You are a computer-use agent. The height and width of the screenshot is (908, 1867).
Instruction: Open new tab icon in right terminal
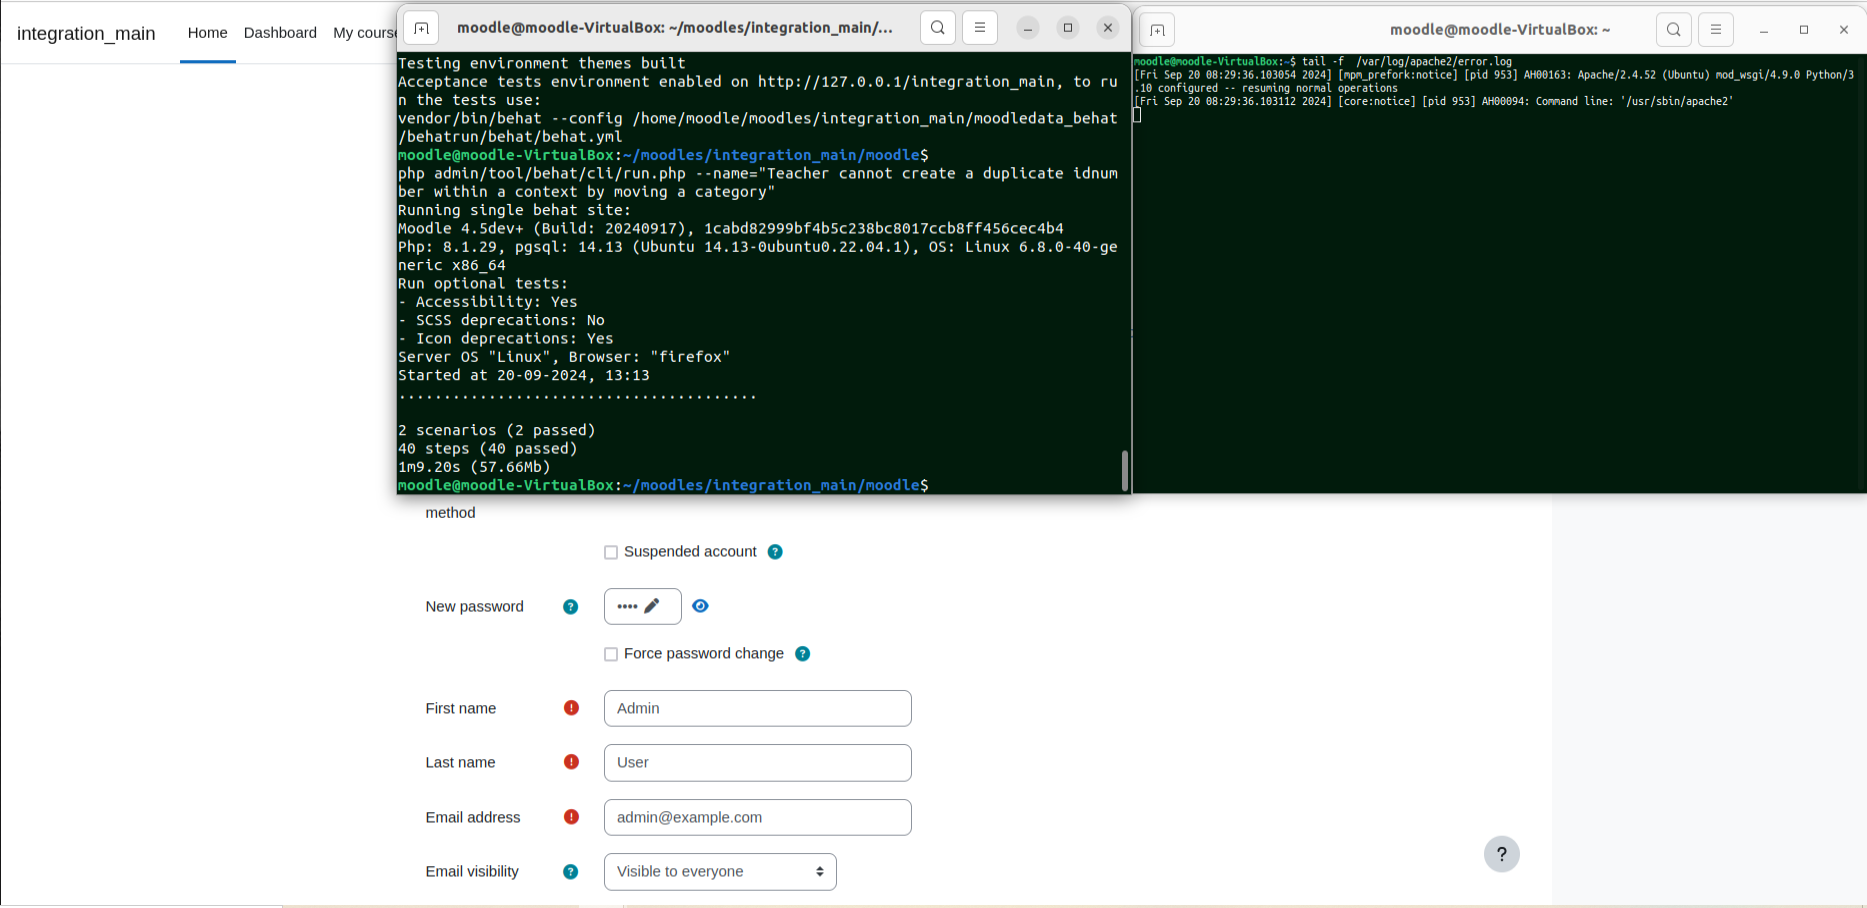pos(1157,30)
